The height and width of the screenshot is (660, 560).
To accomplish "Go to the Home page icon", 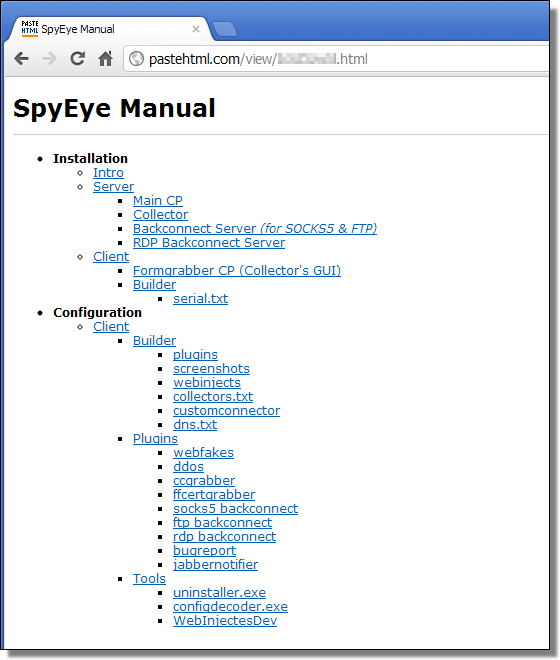I will click(105, 59).
